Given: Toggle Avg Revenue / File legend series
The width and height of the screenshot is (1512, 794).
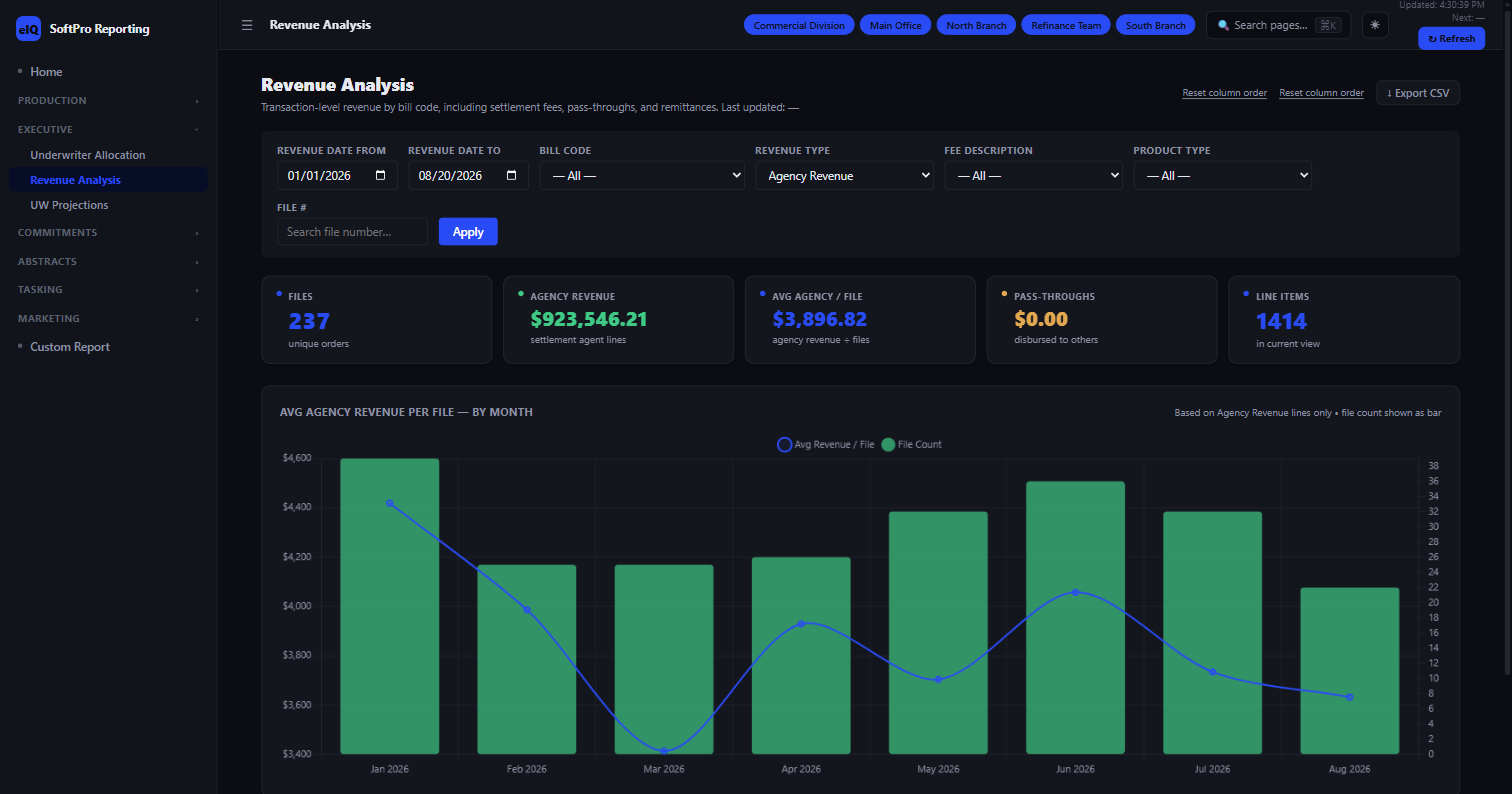Looking at the screenshot, I should 826,445.
